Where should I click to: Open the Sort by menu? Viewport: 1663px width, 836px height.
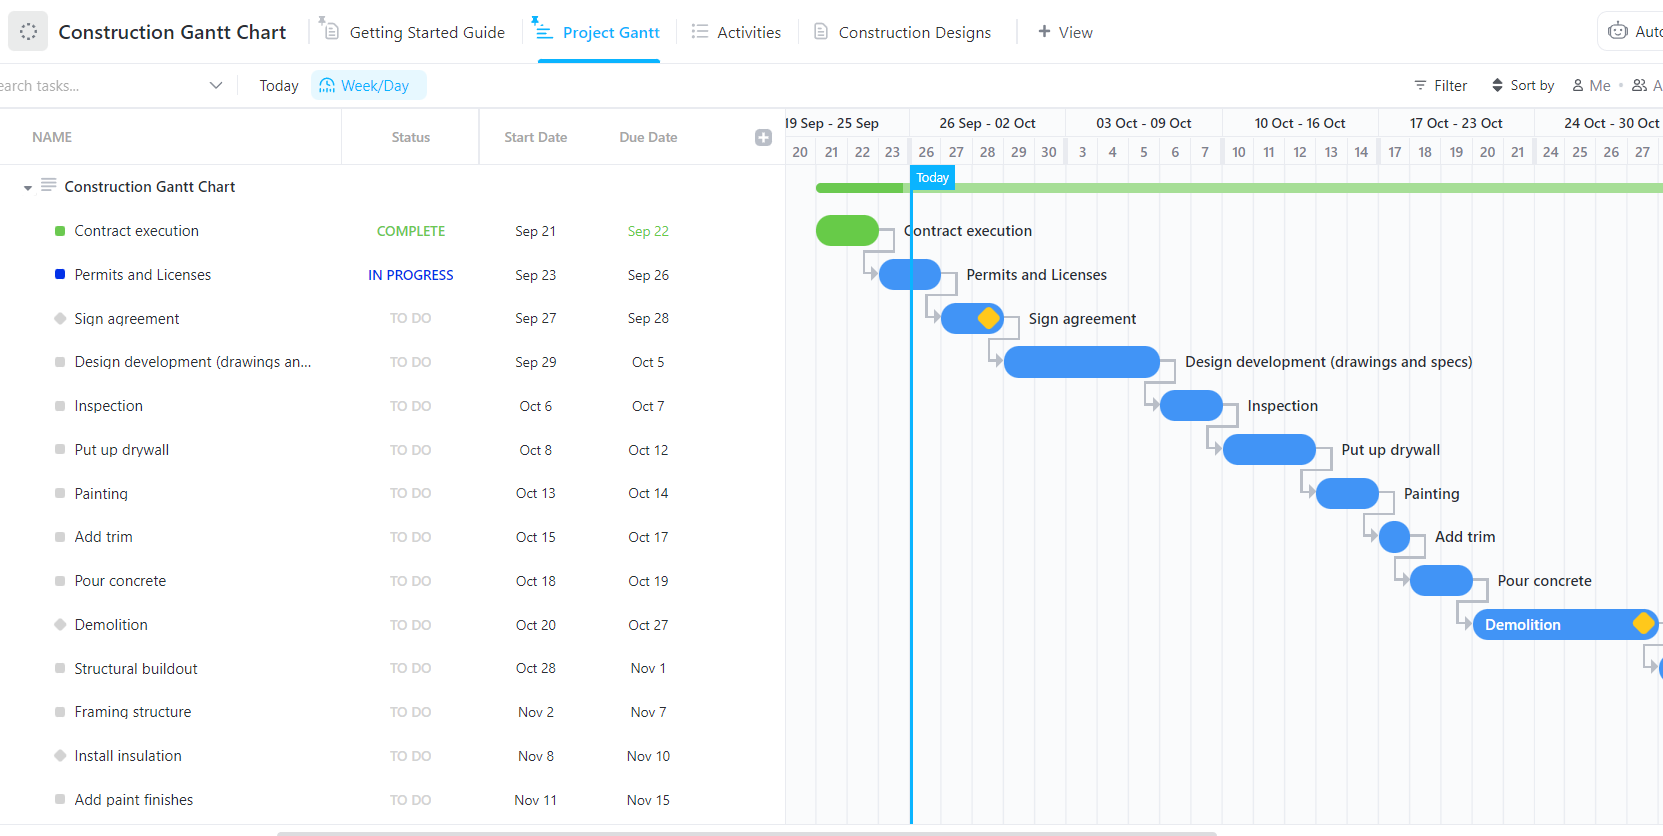(1522, 86)
